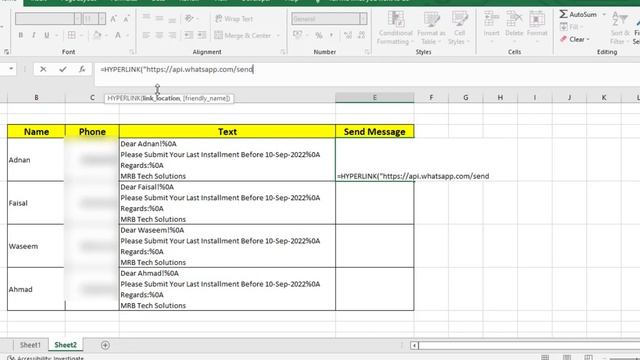The image size is (640, 360).
Task: Click Increase Indent icon
Action: tap(202, 36)
